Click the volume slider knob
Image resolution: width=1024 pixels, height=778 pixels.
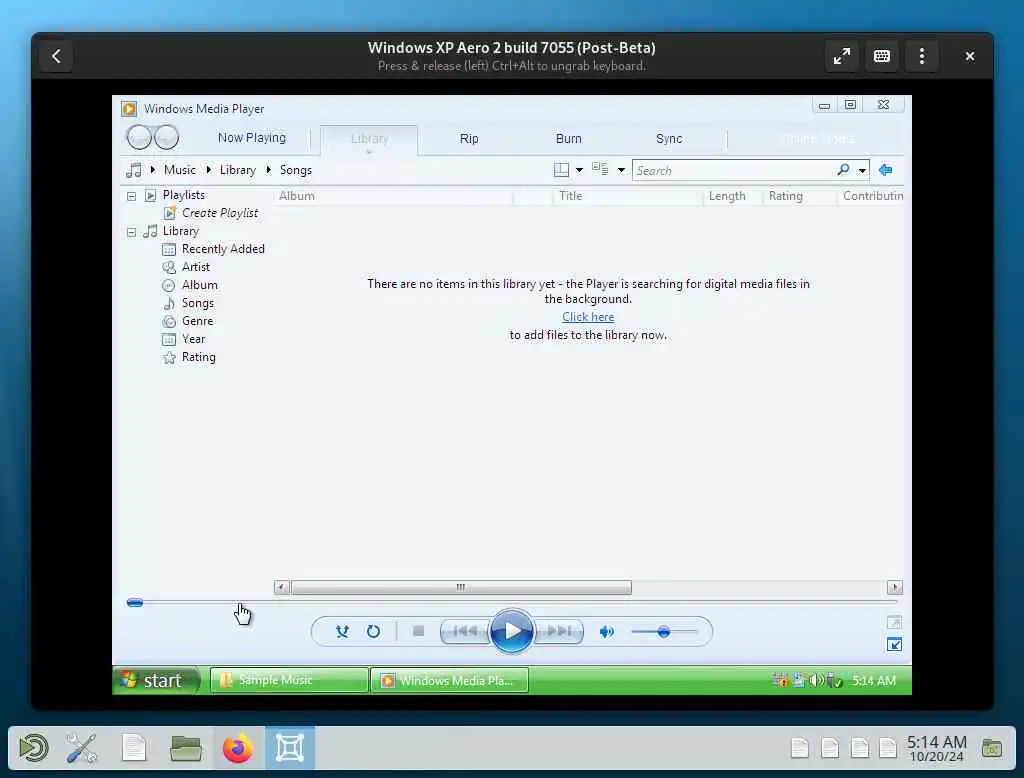click(664, 632)
